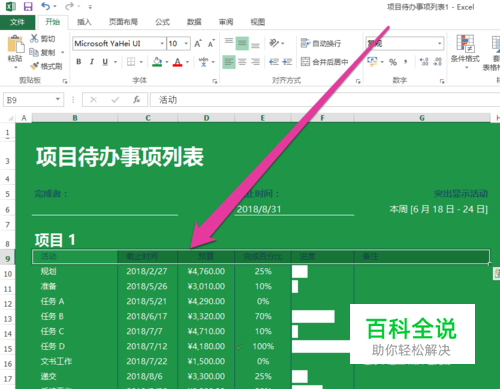
Task: Click the increase indent icon
Action: point(287,62)
